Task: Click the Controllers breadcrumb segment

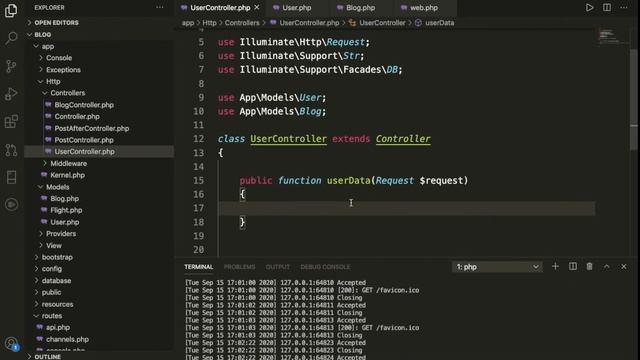Action: click(x=242, y=23)
